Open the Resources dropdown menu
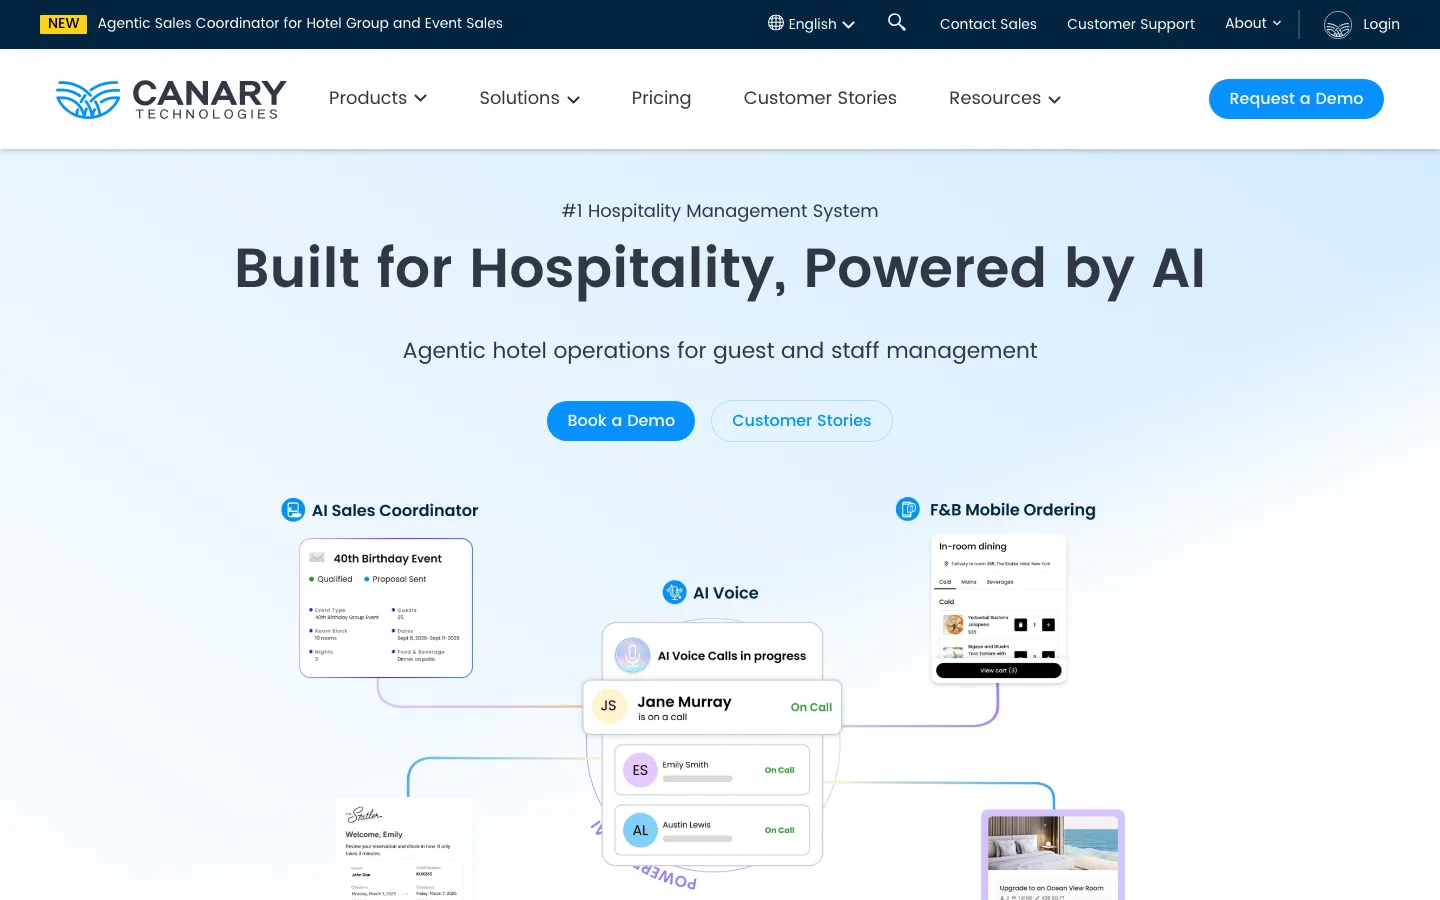The width and height of the screenshot is (1440, 900). point(1005,98)
